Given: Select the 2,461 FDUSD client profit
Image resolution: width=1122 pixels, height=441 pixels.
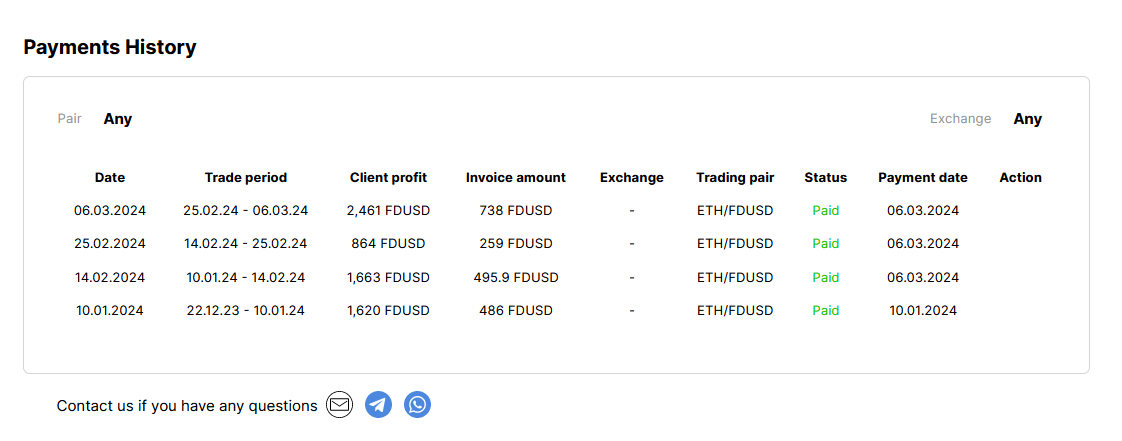Looking at the screenshot, I should point(389,210).
